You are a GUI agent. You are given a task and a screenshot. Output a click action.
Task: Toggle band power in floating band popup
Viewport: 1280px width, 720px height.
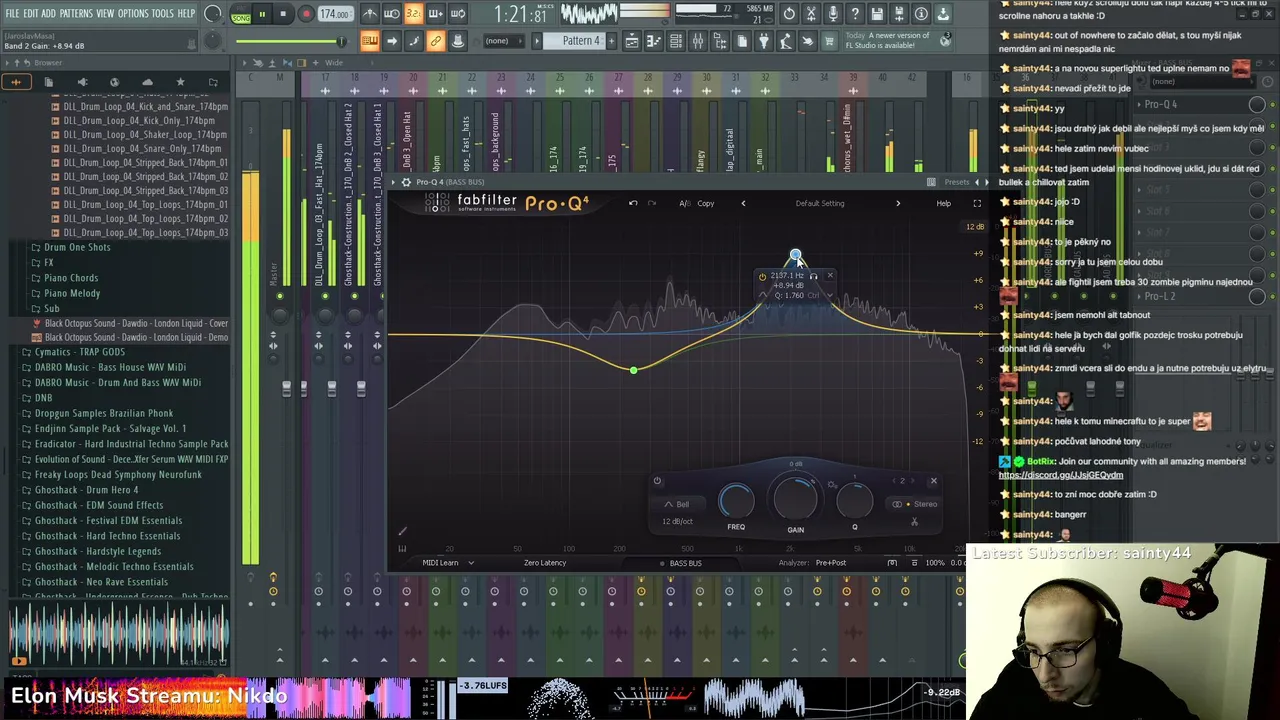point(762,276)
